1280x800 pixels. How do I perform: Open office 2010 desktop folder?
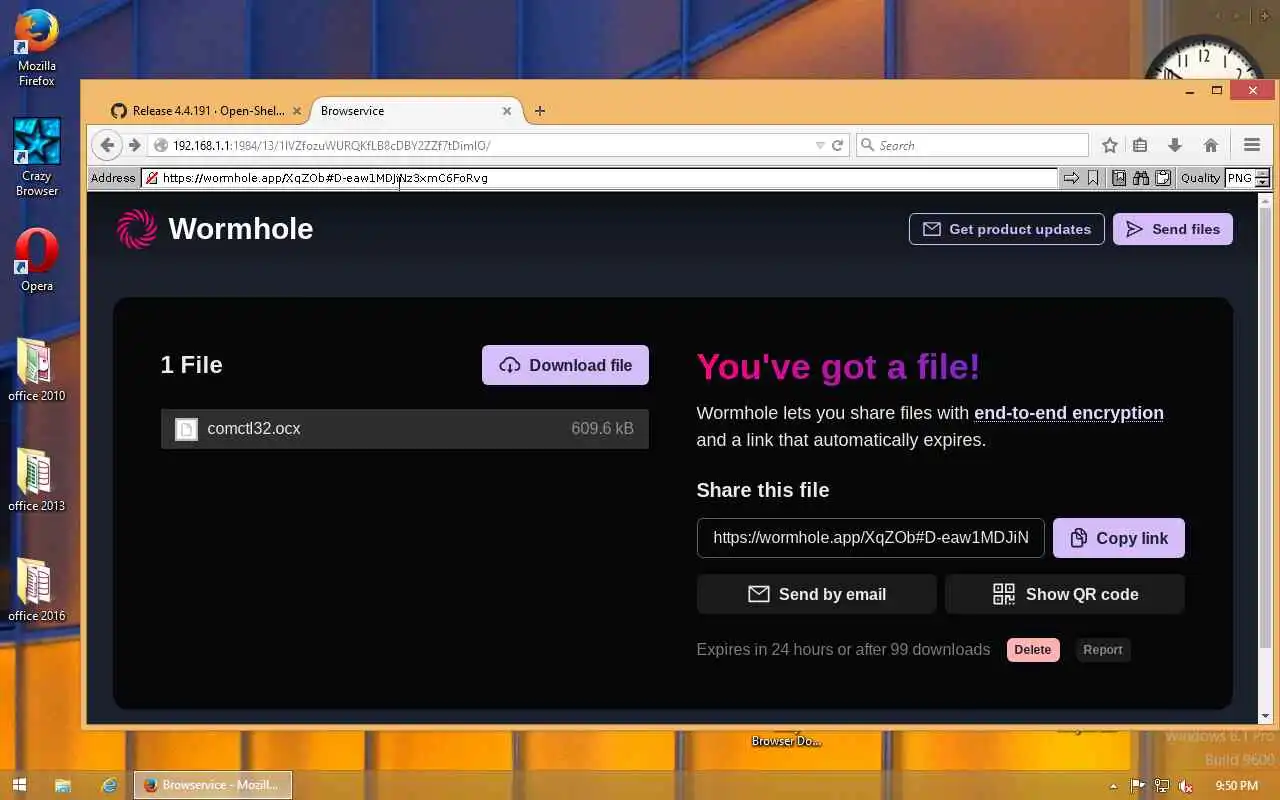(37, 370)
